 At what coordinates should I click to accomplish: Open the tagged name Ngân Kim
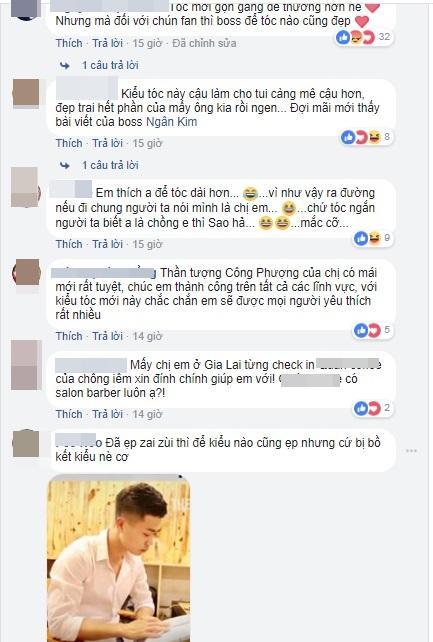(x=171, y=122)
